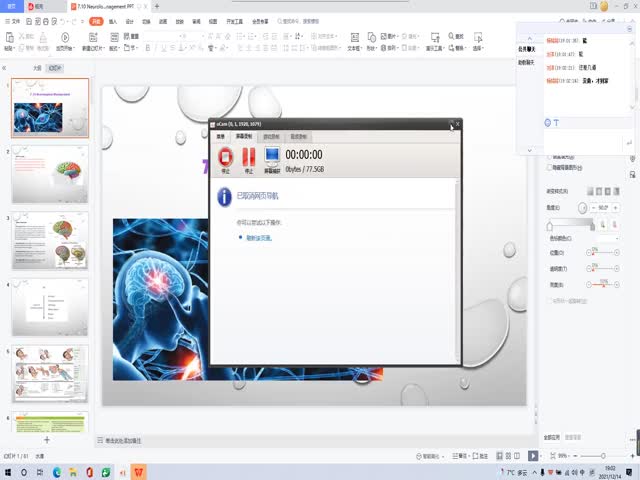Click the screen capture monitor icon
Image resolution: width=640 pixels, height=480 pixels.
click(x=271, y=156)
